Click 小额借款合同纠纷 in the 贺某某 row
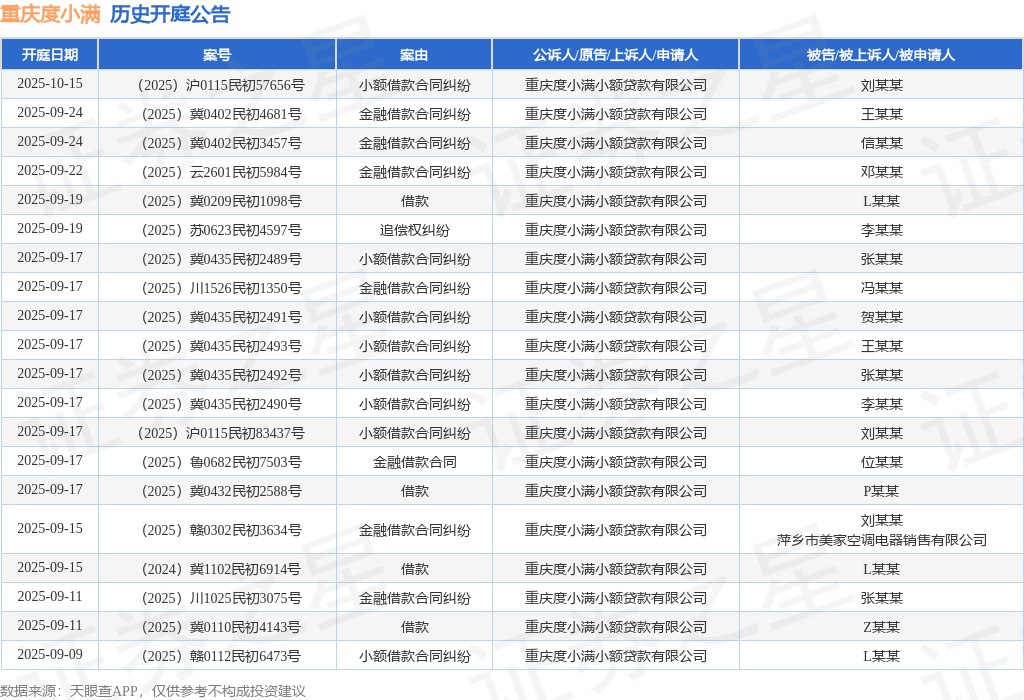The height and width of the screenshot is (700, 1024). (x=414, y=317)
